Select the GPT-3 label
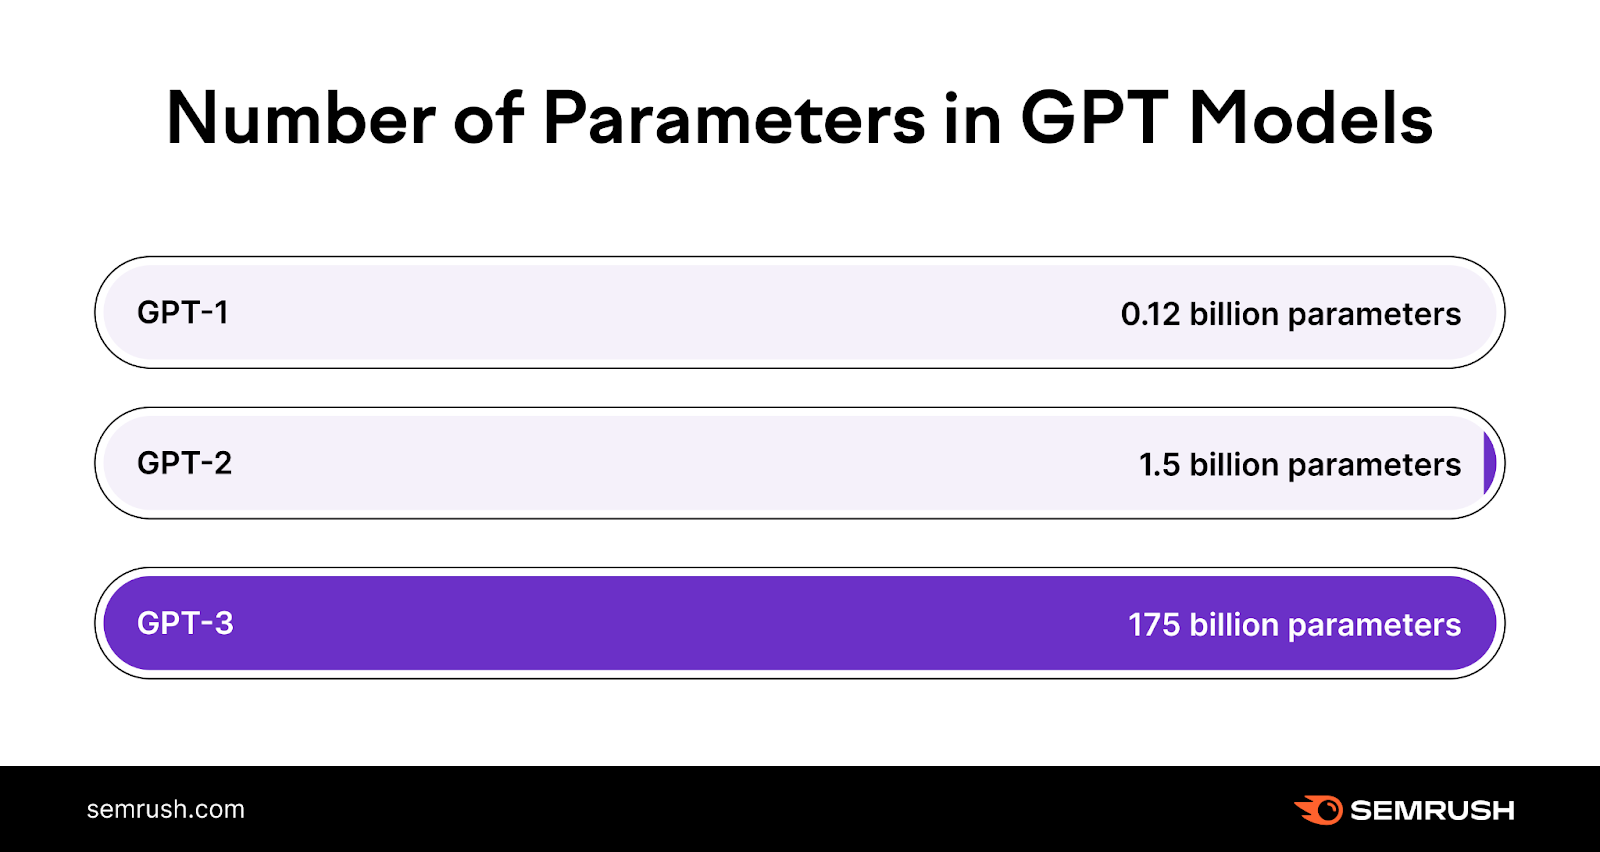 point(185,623)
